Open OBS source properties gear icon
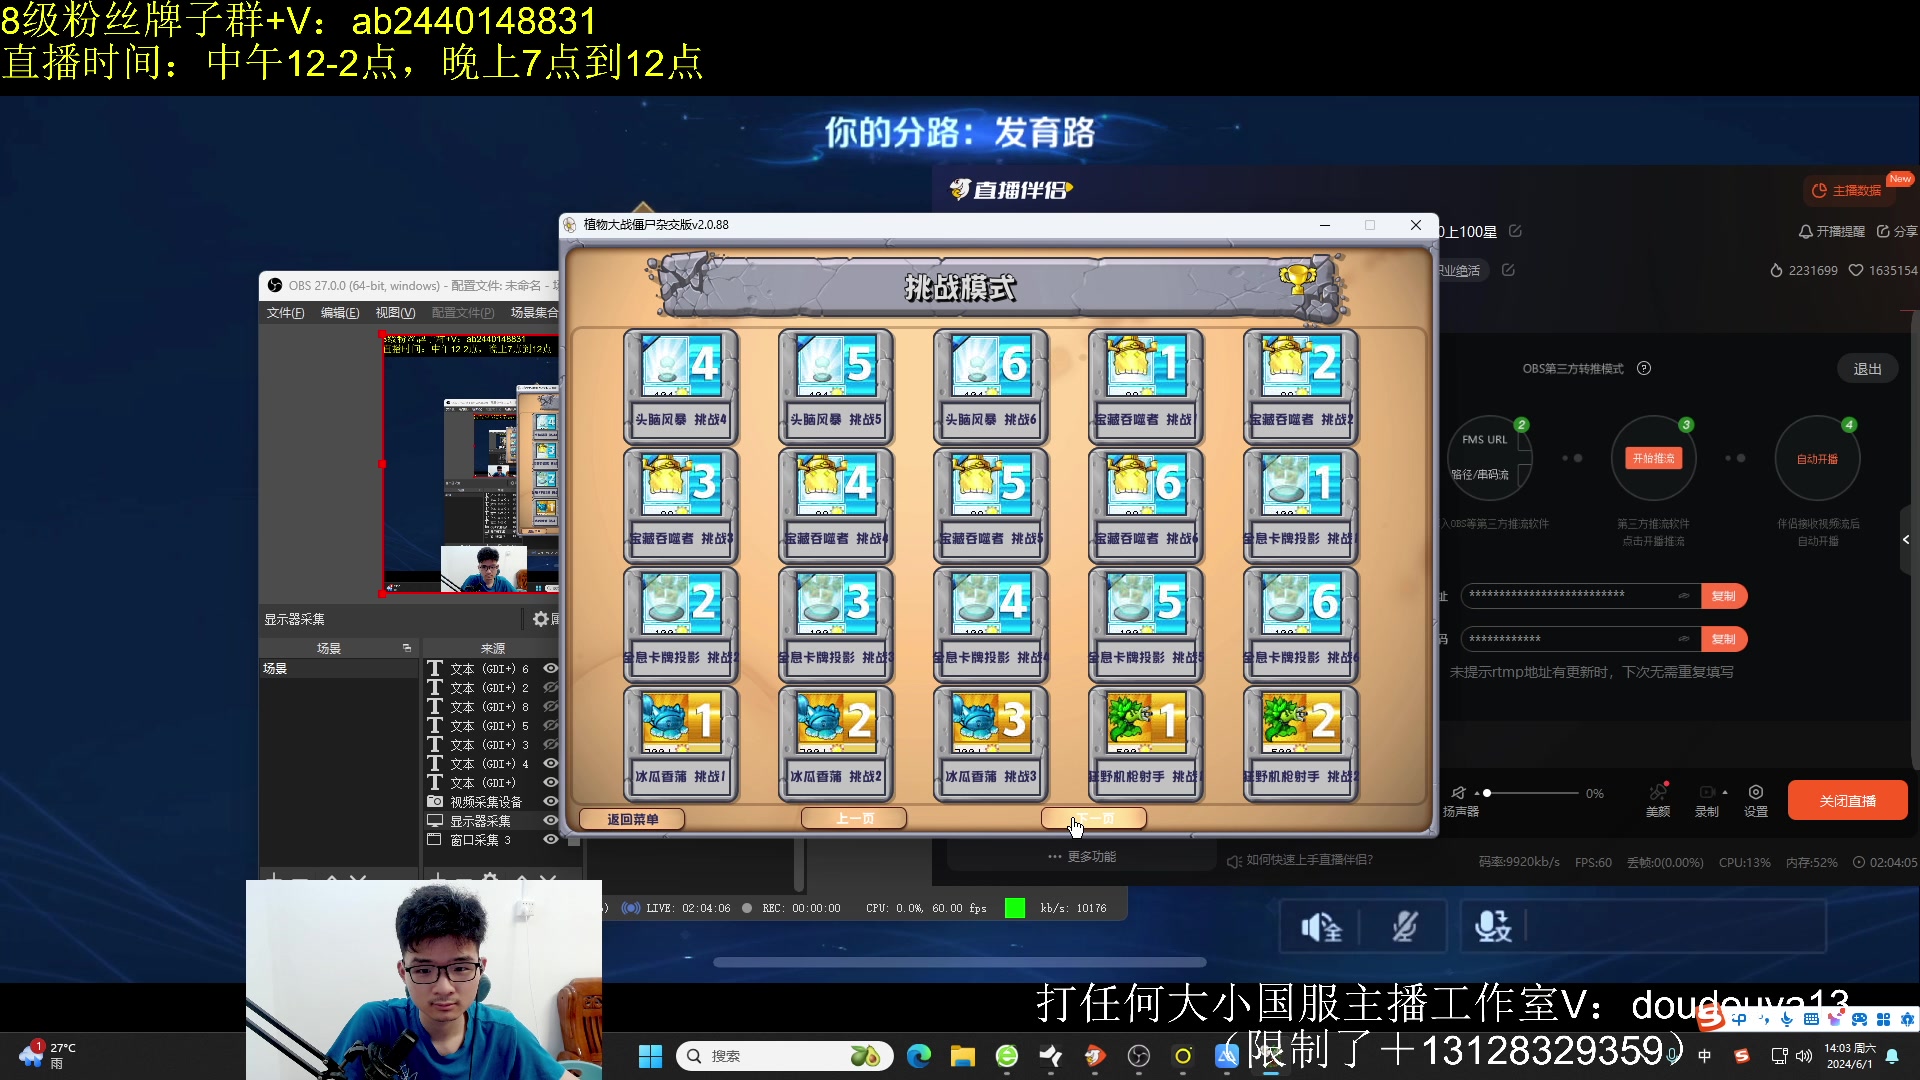Viewport: 1920px width, 1080px height. pyautogui.click(x=541, y=619)
